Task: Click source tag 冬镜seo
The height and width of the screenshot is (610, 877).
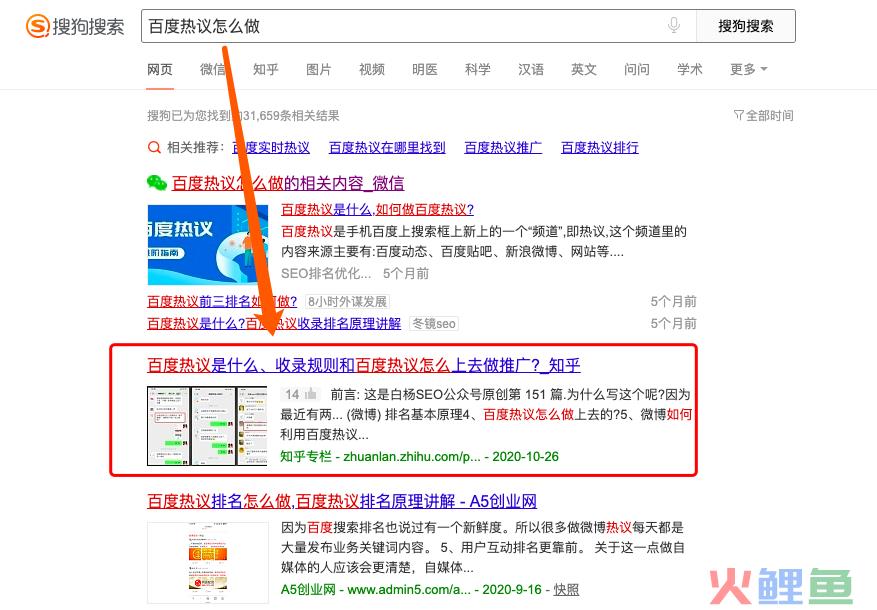Action: 434,324
